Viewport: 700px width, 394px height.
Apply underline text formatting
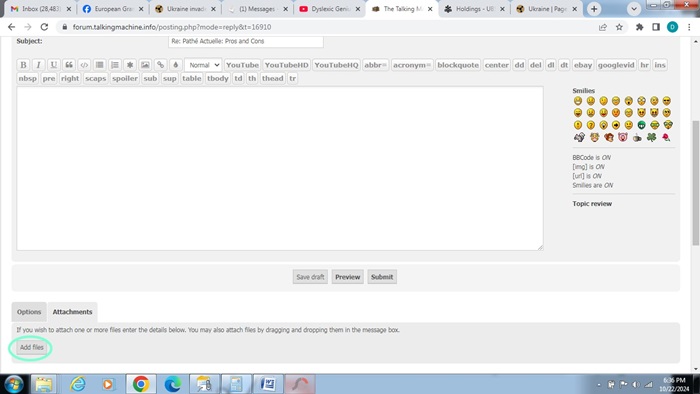[x=54, y=65]
